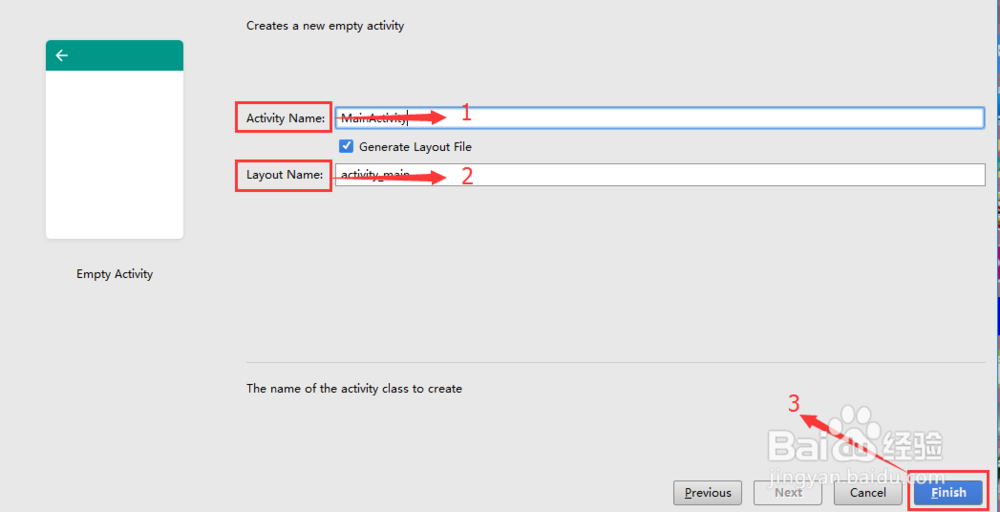1000x512 pixels.
Task: Select the white body of the activity preview
Action: pos(114,155)
